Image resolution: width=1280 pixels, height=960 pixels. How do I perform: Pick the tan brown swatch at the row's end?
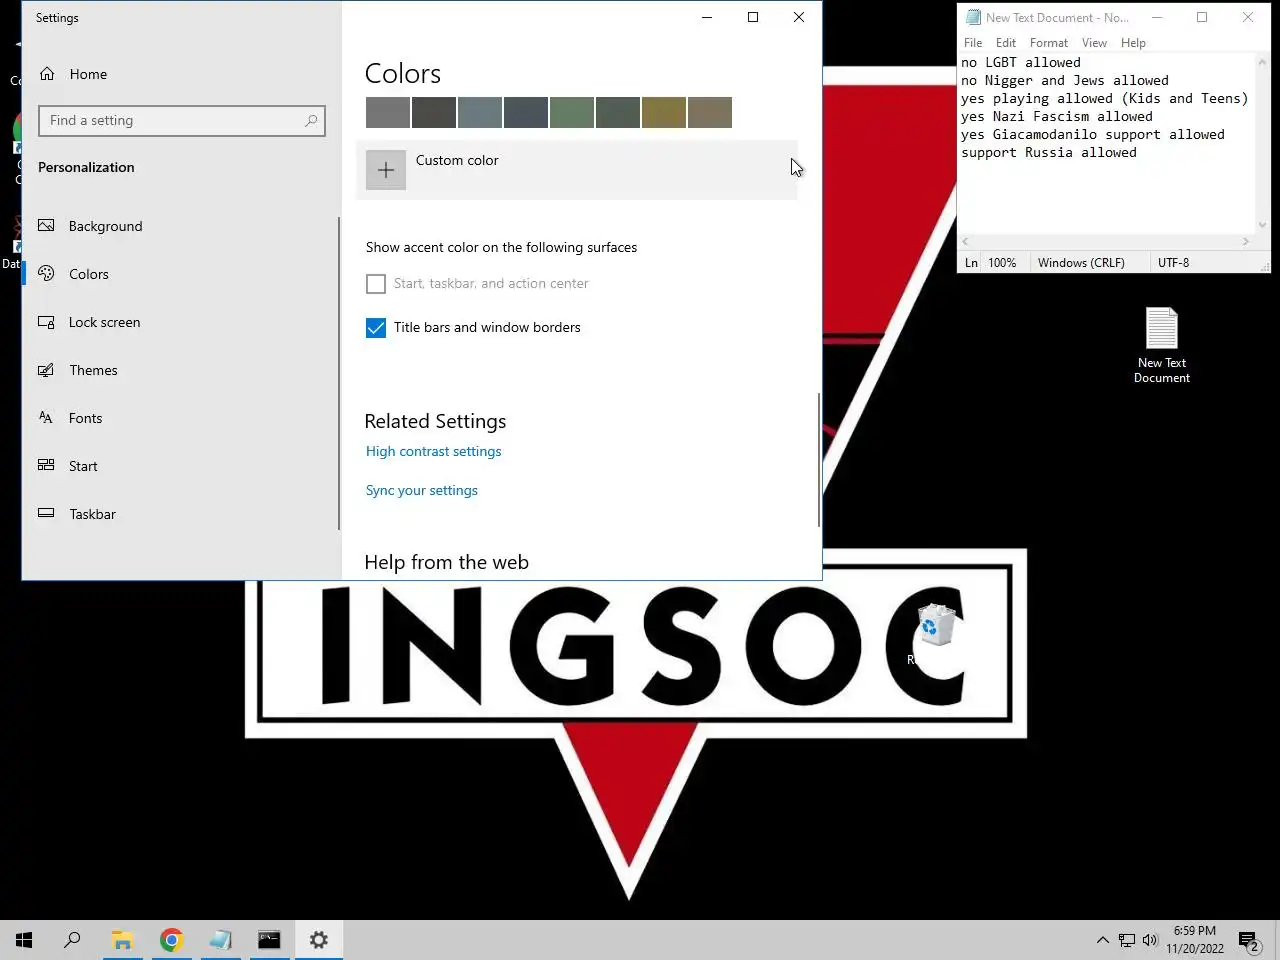(710, 112)
